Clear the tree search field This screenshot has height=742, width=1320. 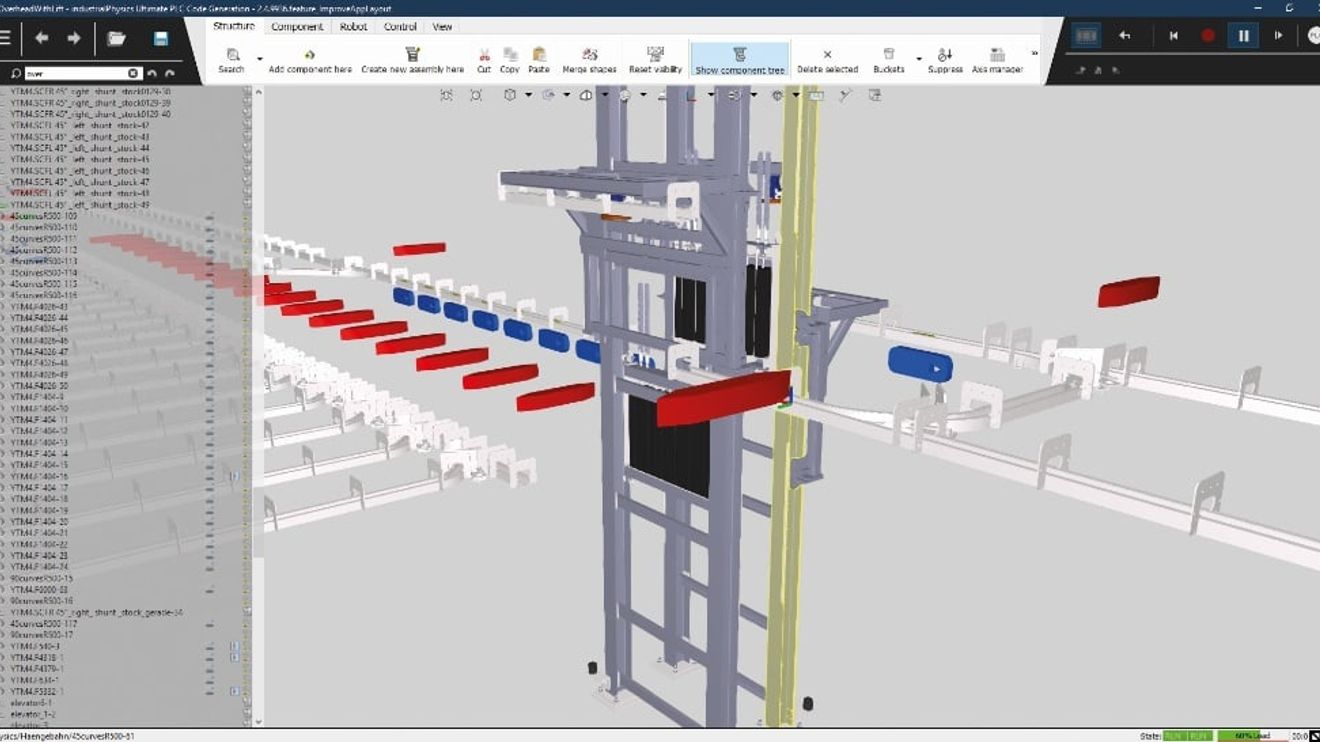[133, 73]
